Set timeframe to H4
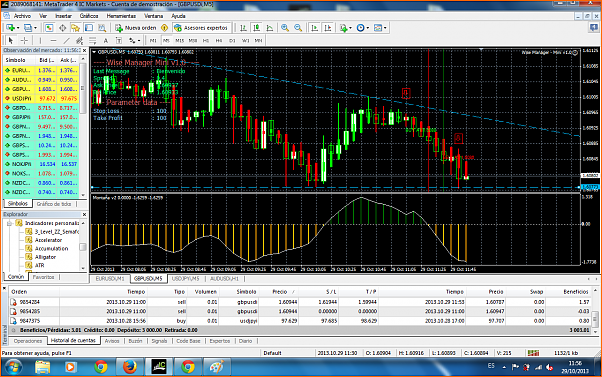This screenshot has height=377, width=602. [219, 40]
